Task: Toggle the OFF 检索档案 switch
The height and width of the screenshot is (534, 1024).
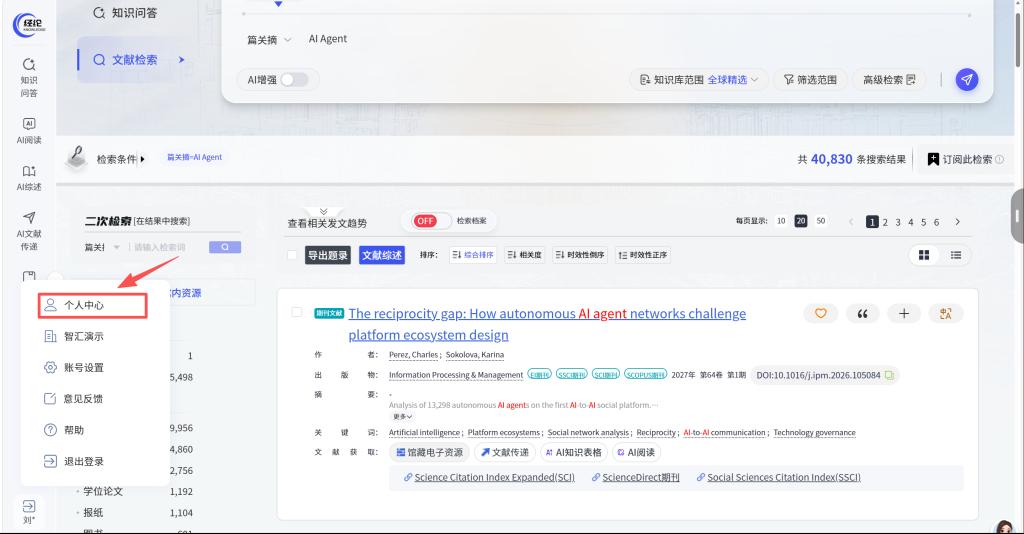Action: pyautogui.click(x=432, y=221)
